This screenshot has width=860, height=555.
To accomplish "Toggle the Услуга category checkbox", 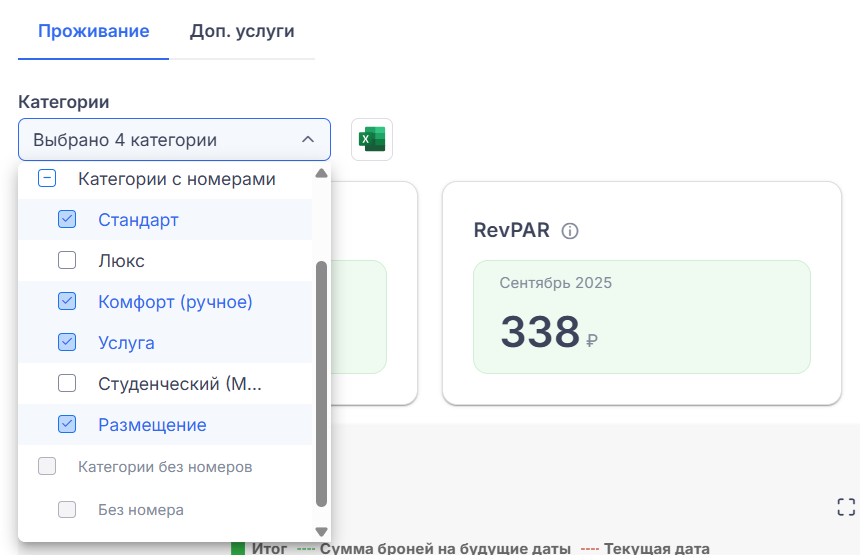I will pyautogui.click(x=67, y=342).
